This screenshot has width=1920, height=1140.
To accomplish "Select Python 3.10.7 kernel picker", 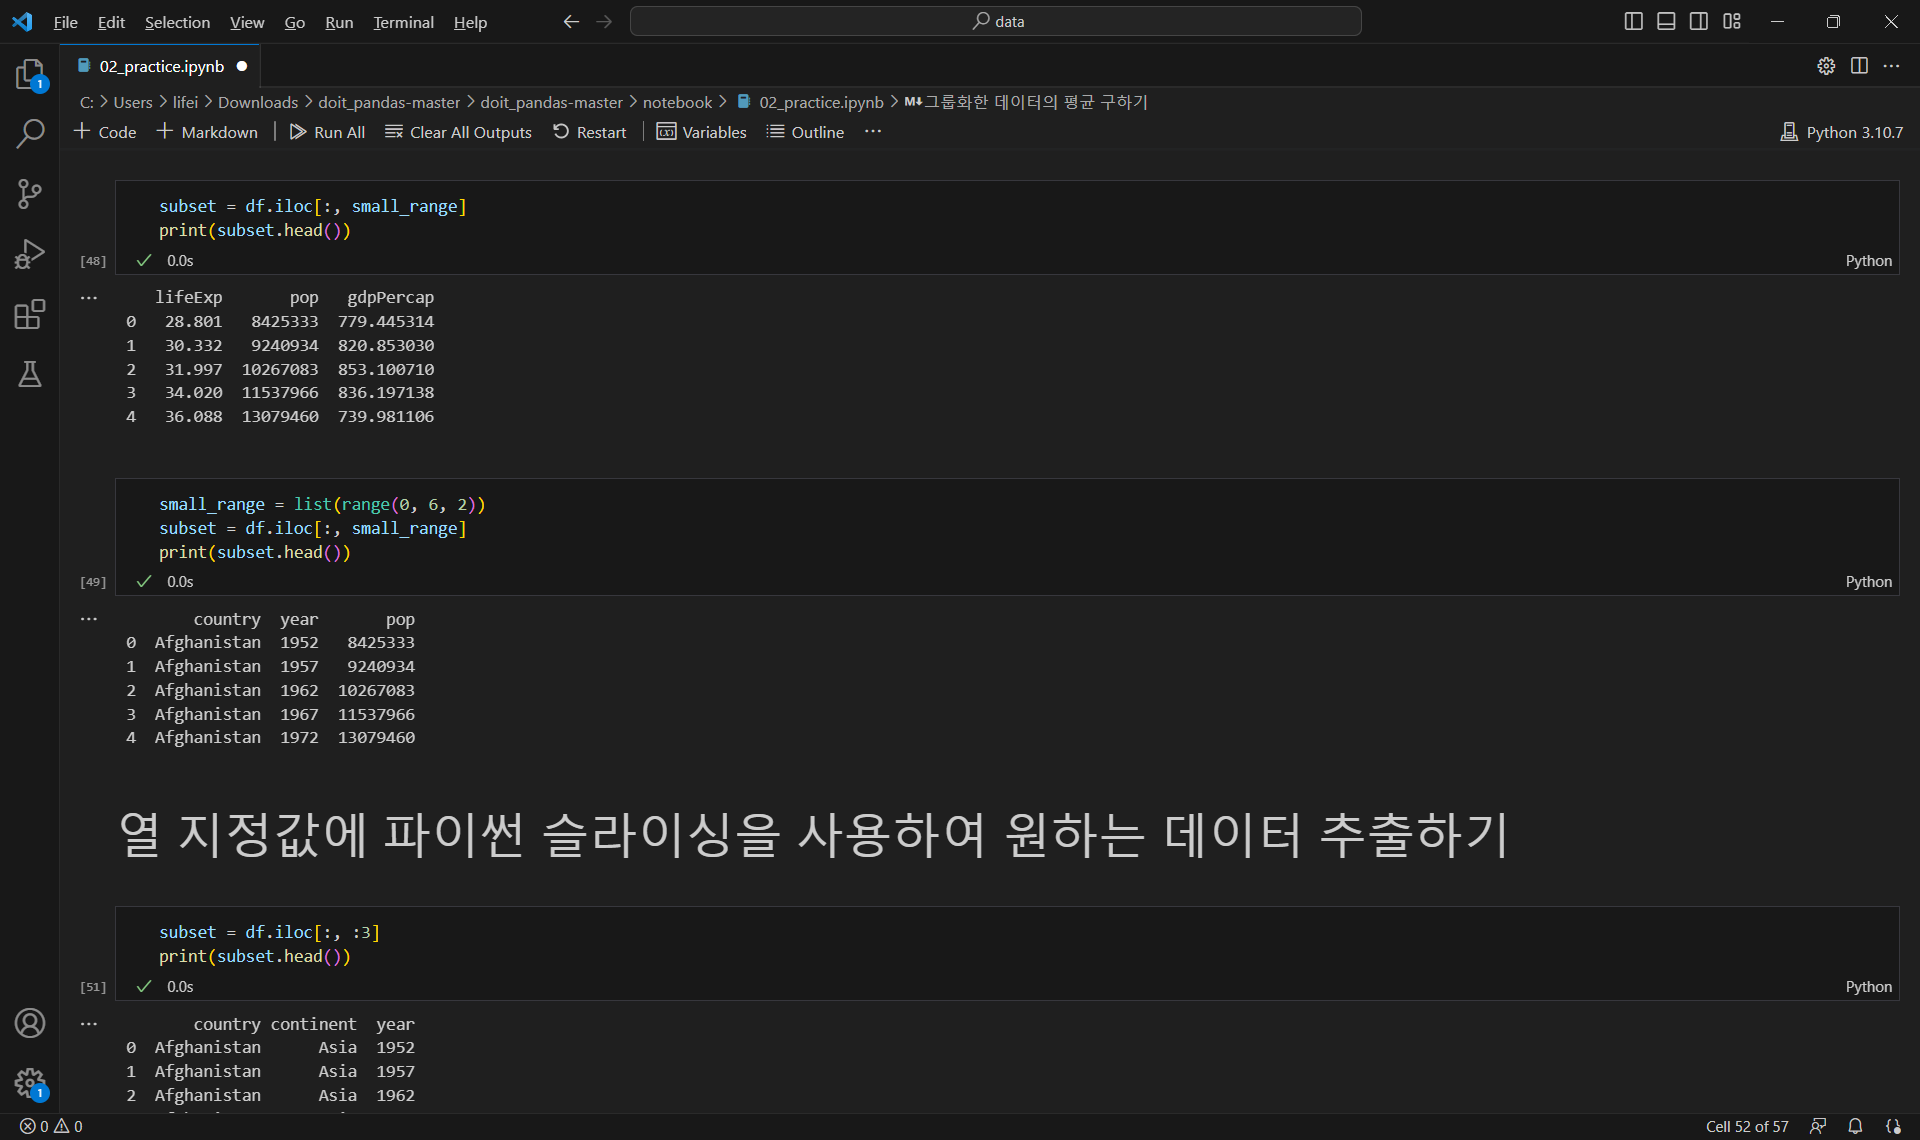I will (x=1842, y=132).
